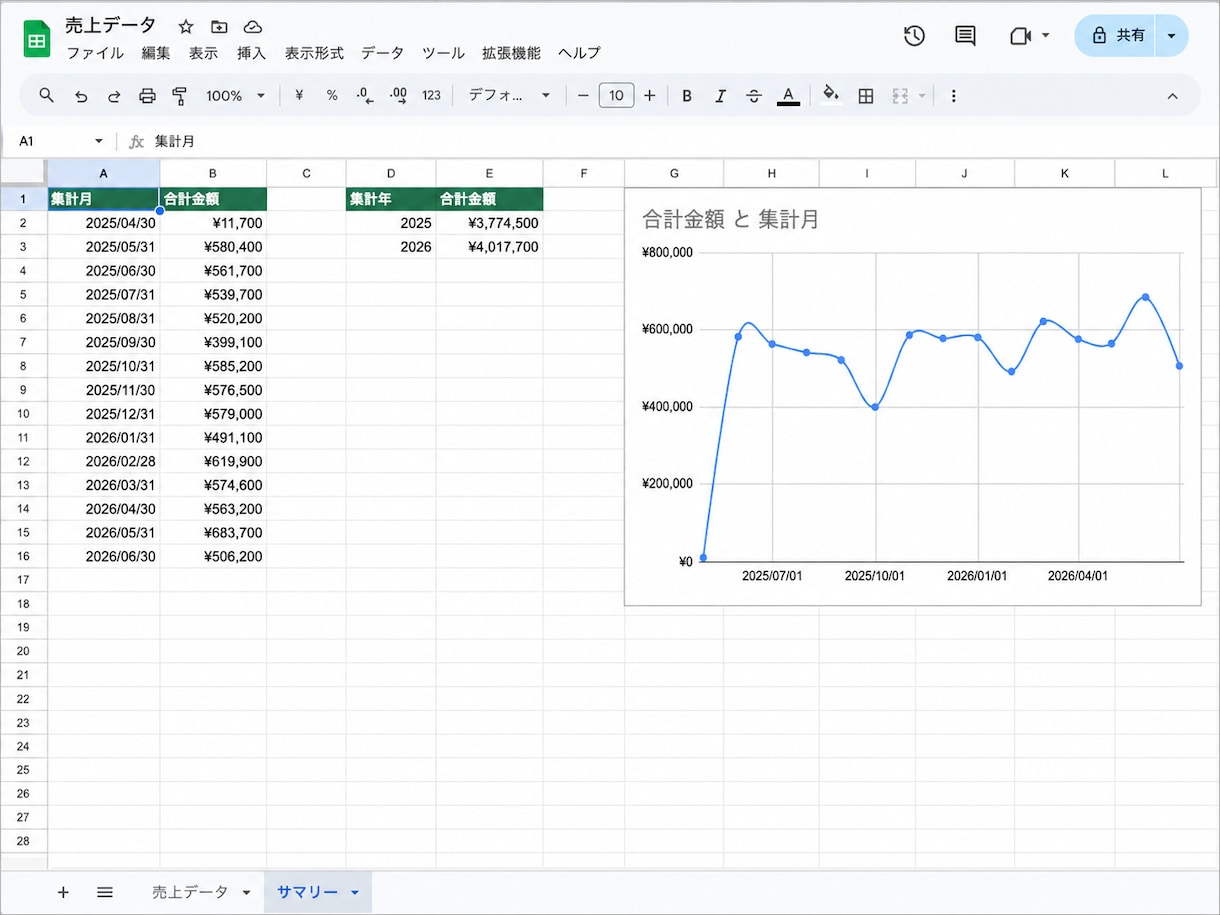Activate the paint format tool

(x=180, y=96)
